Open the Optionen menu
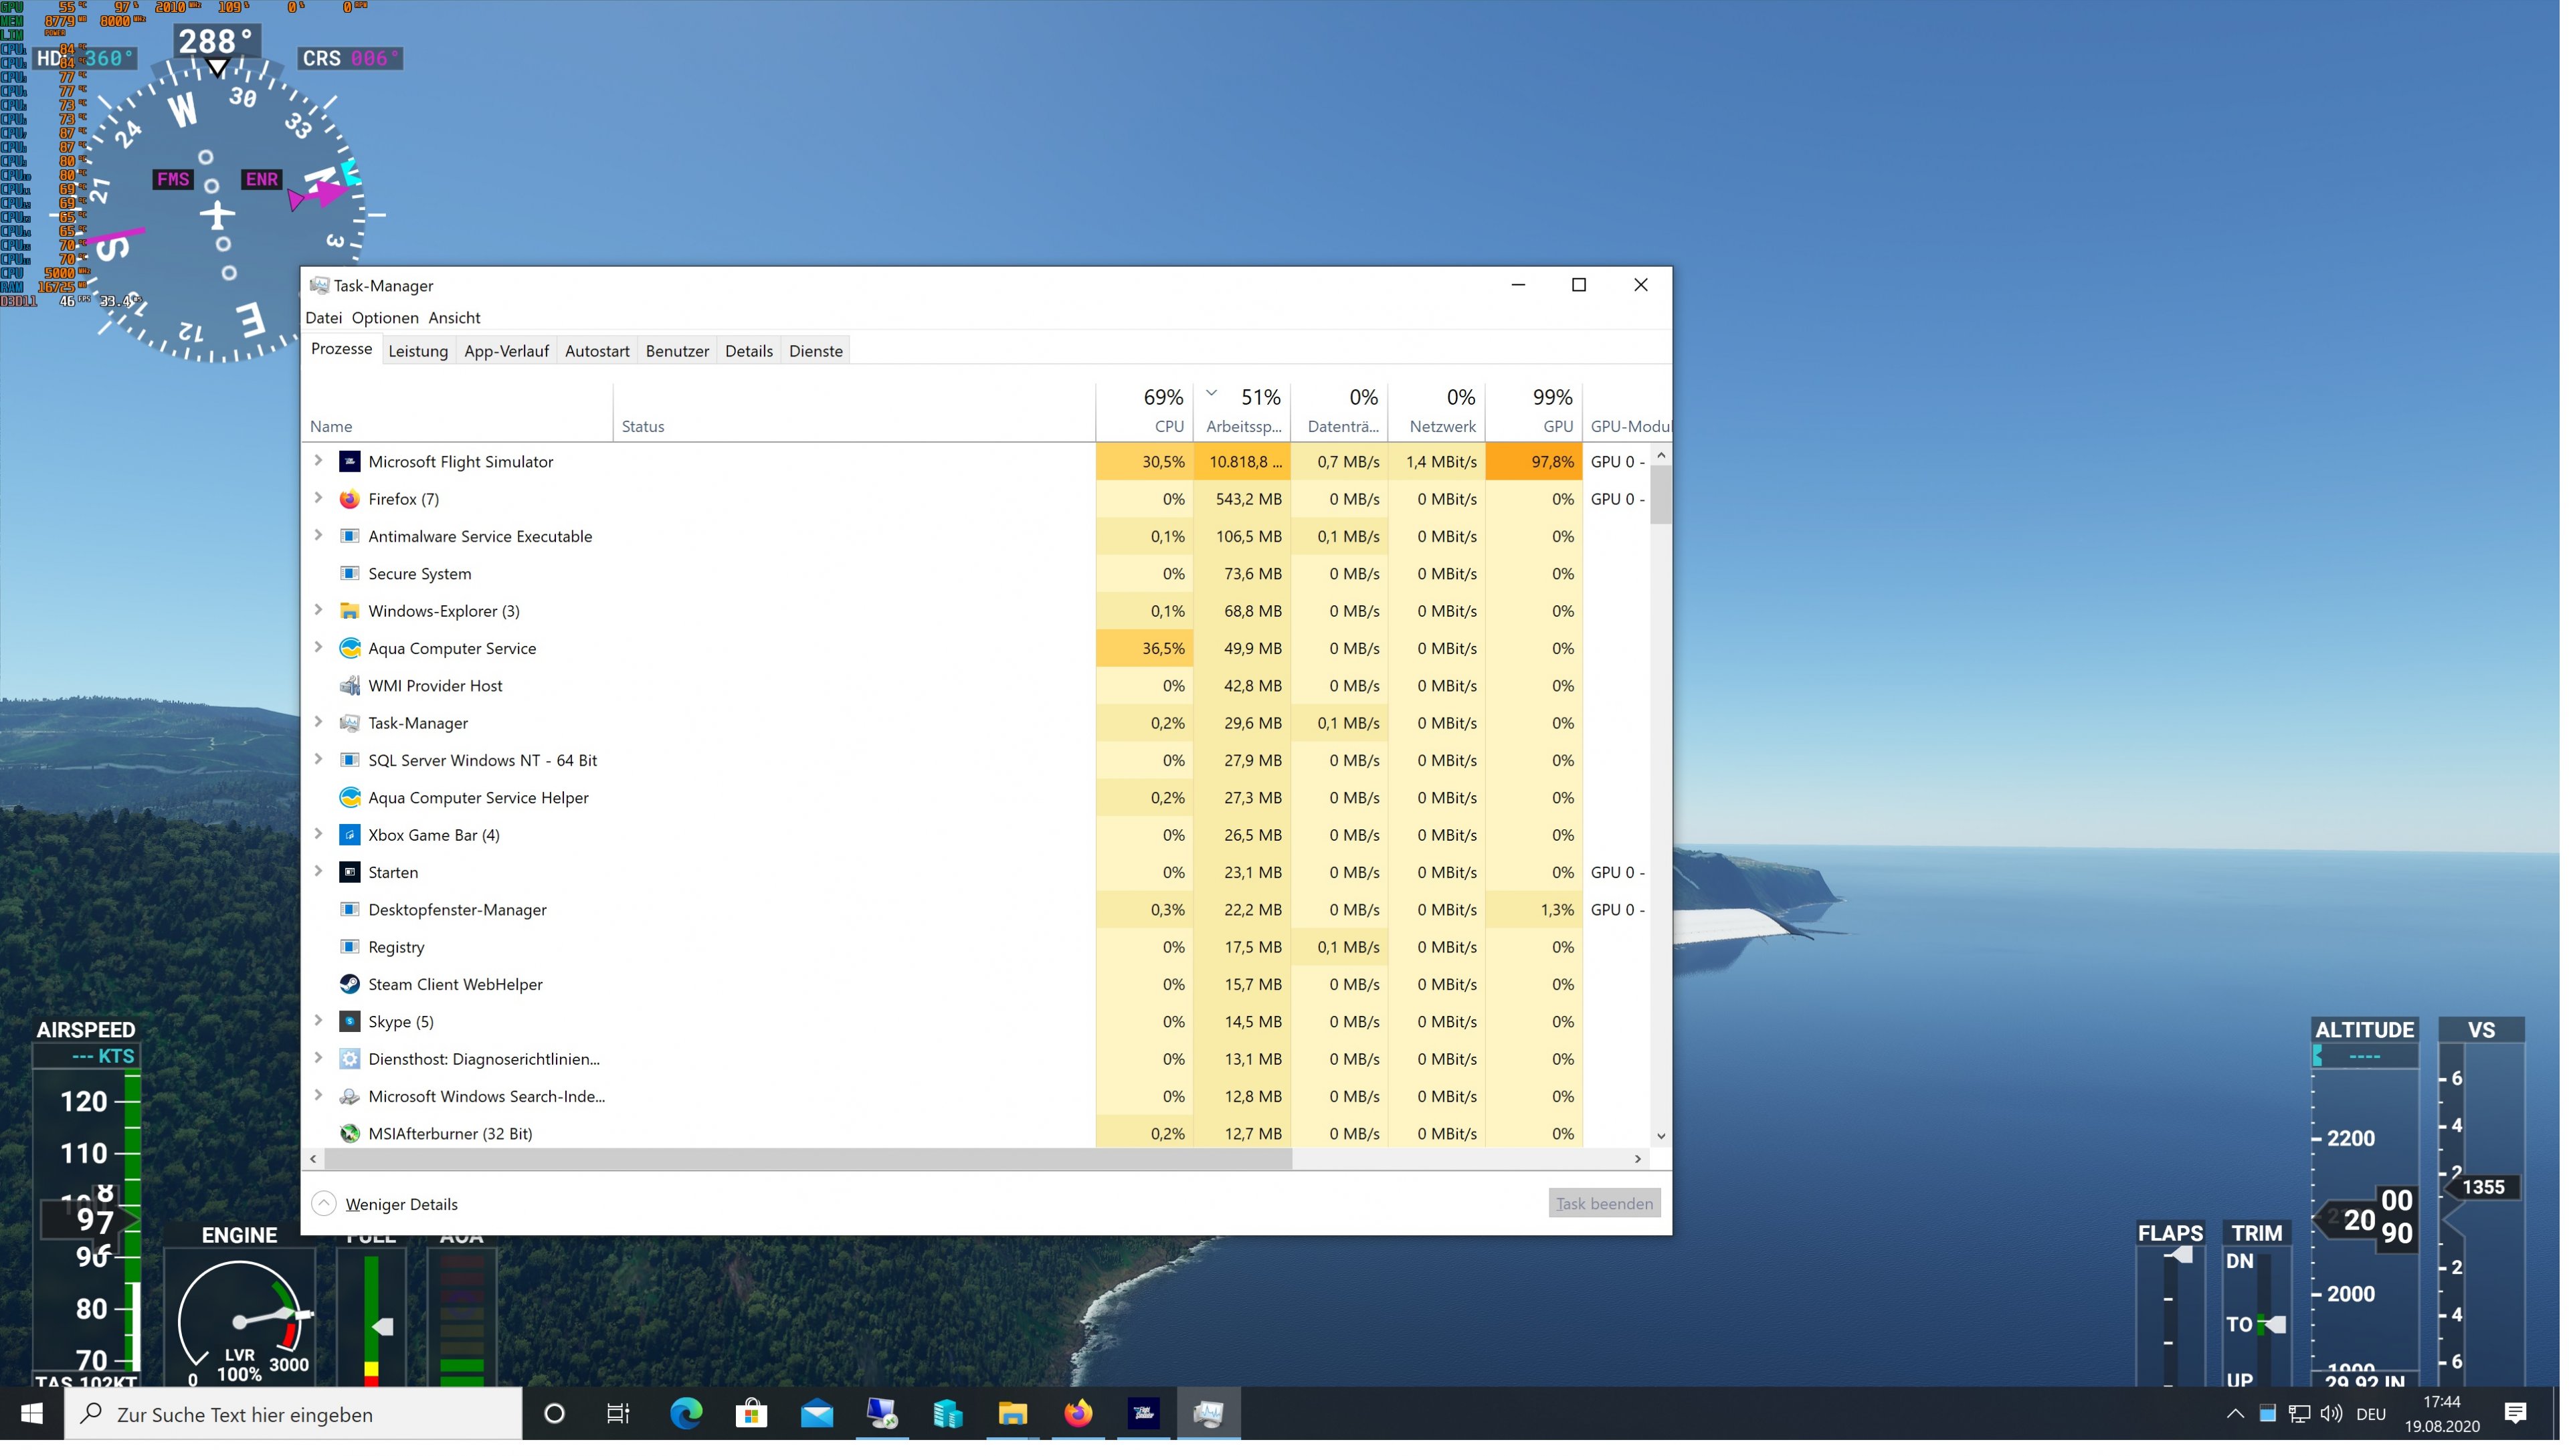Viewport: 2569px width, 1456px height. (386, 319)
